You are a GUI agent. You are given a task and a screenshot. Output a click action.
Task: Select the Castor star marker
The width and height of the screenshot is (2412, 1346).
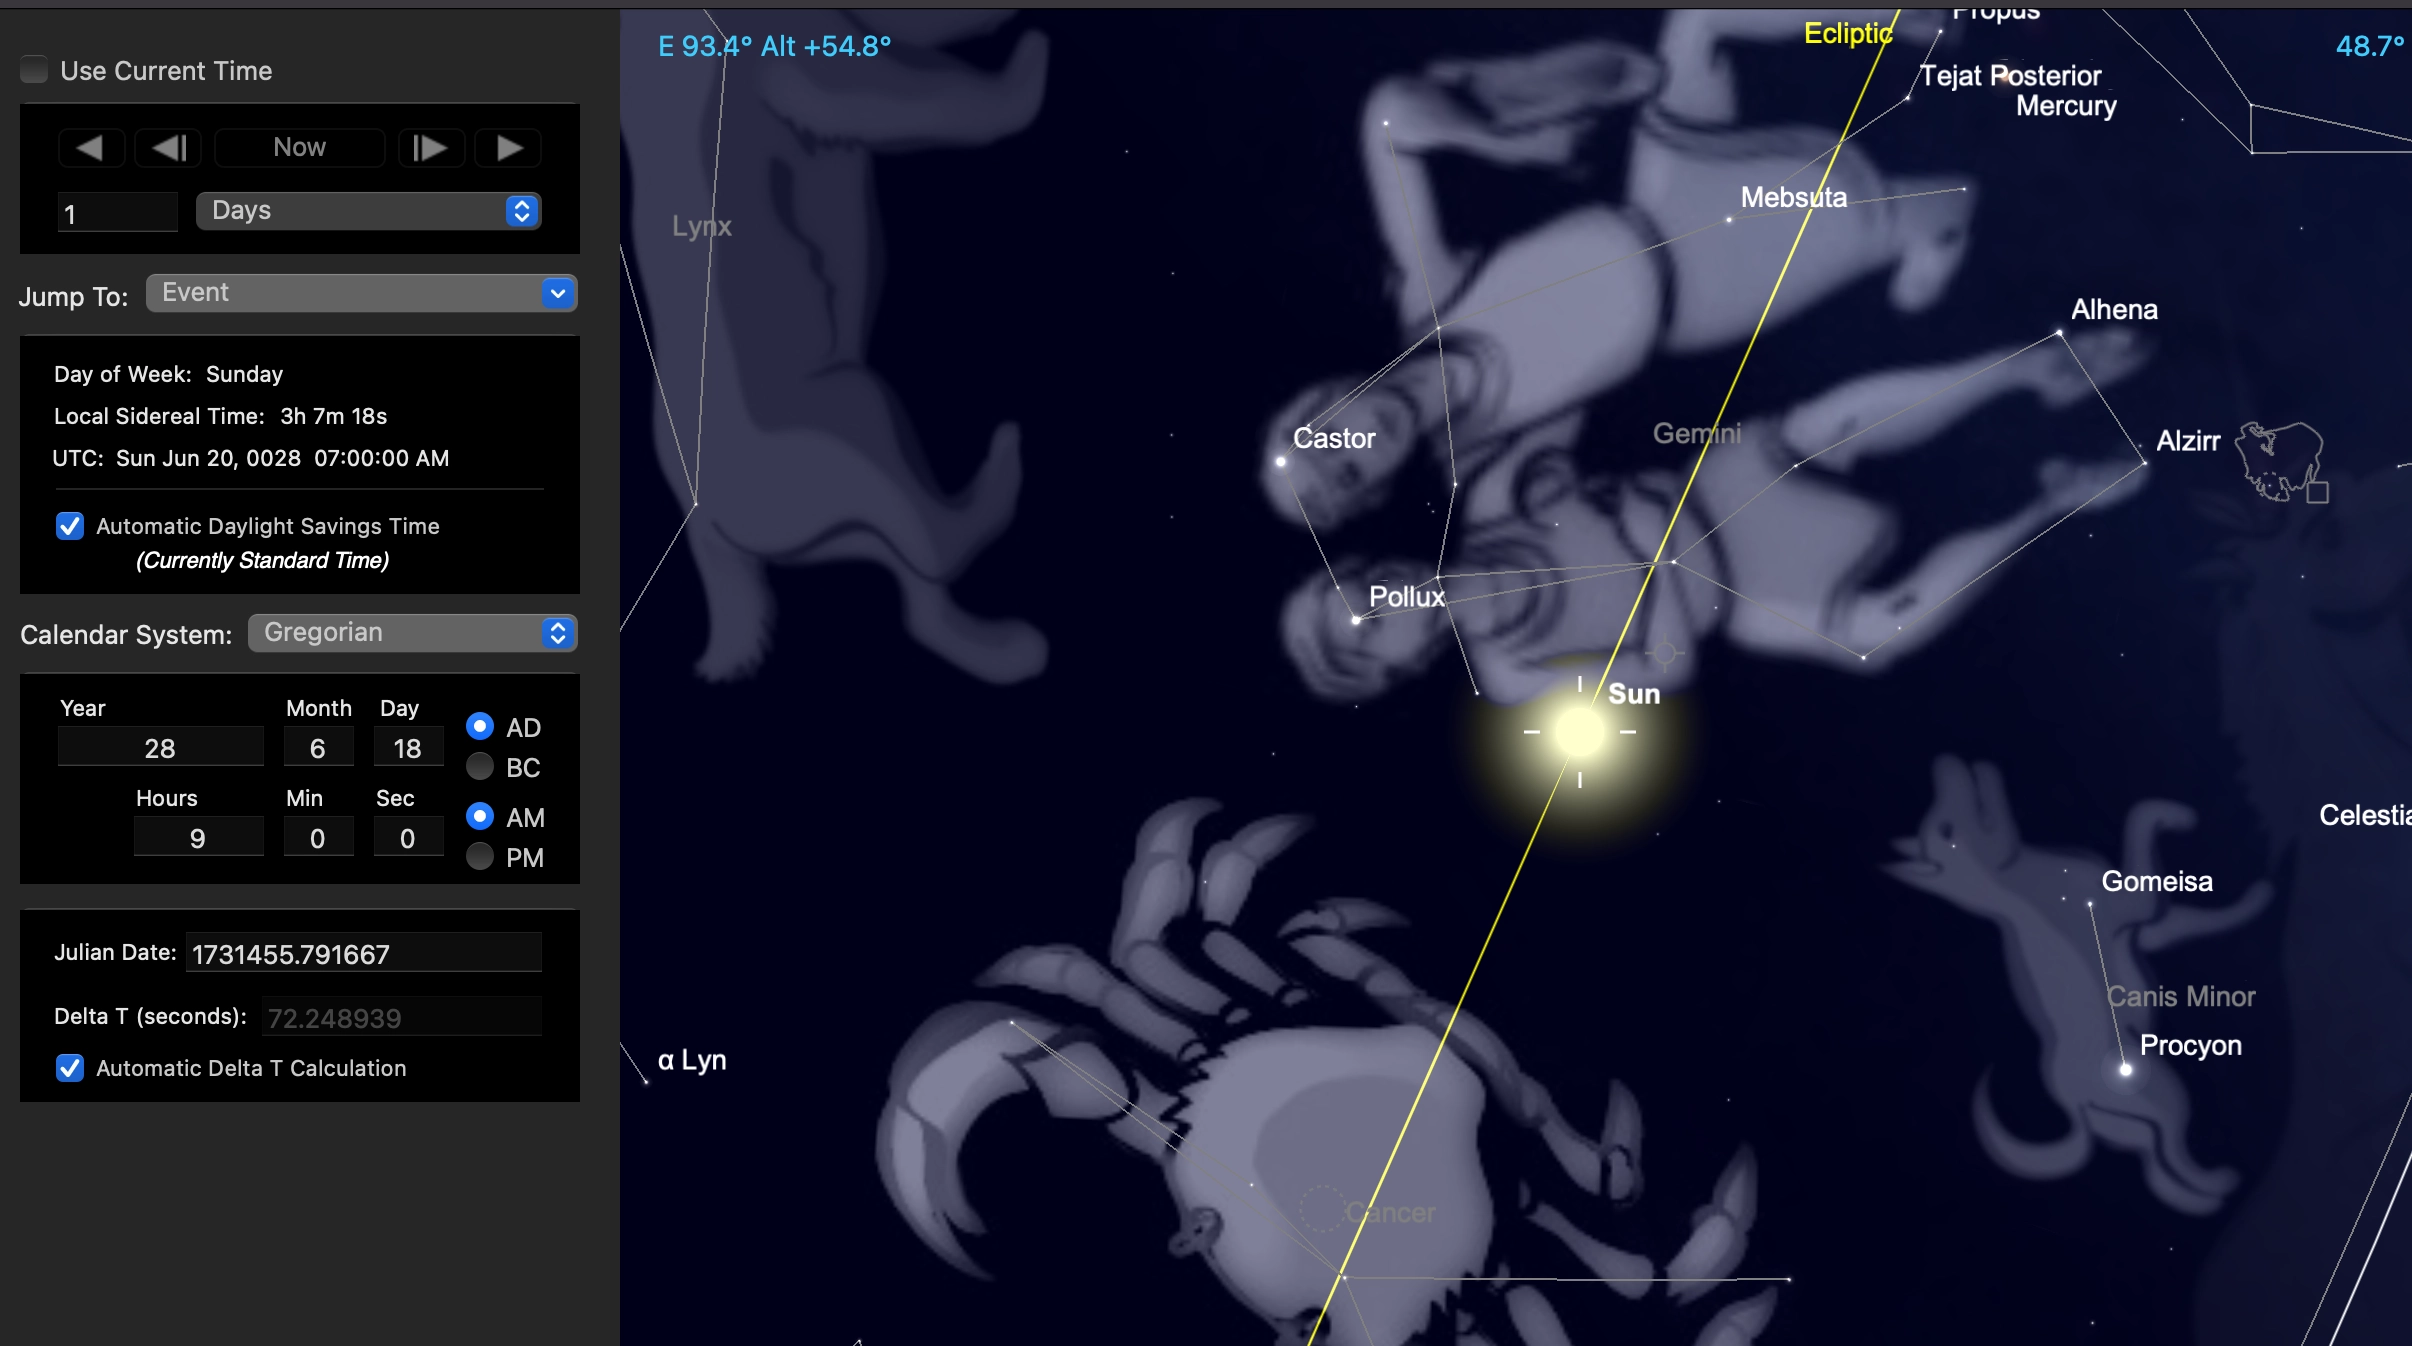click(x=1281, y=461)
